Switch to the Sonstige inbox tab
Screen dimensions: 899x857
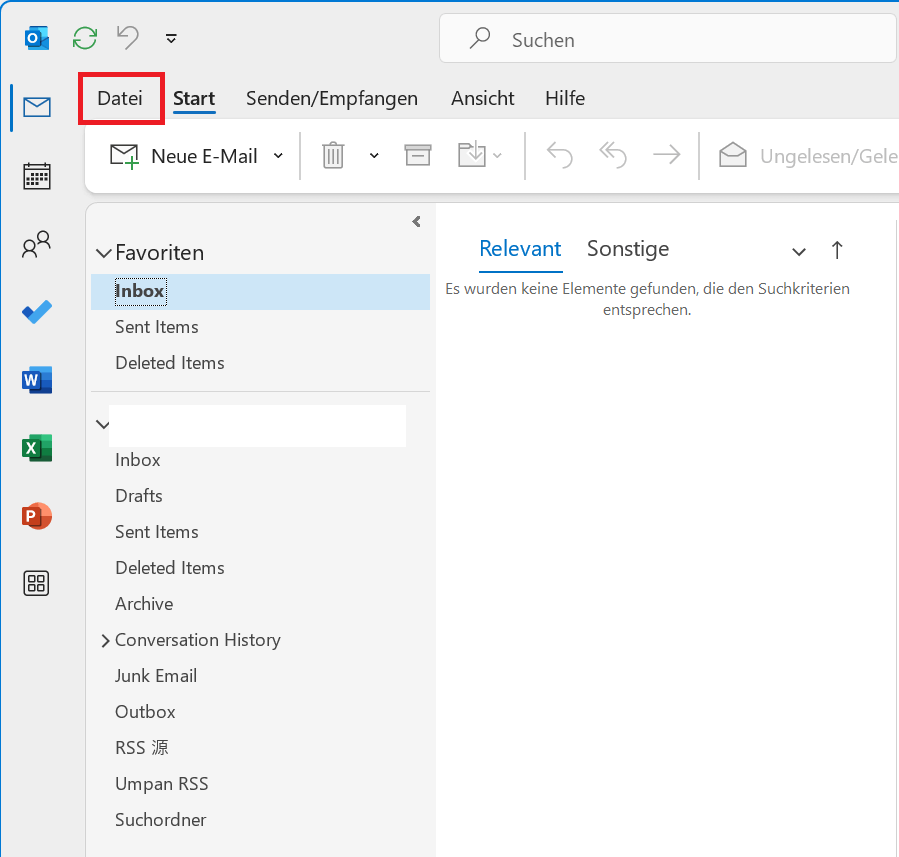pos(628,249)
